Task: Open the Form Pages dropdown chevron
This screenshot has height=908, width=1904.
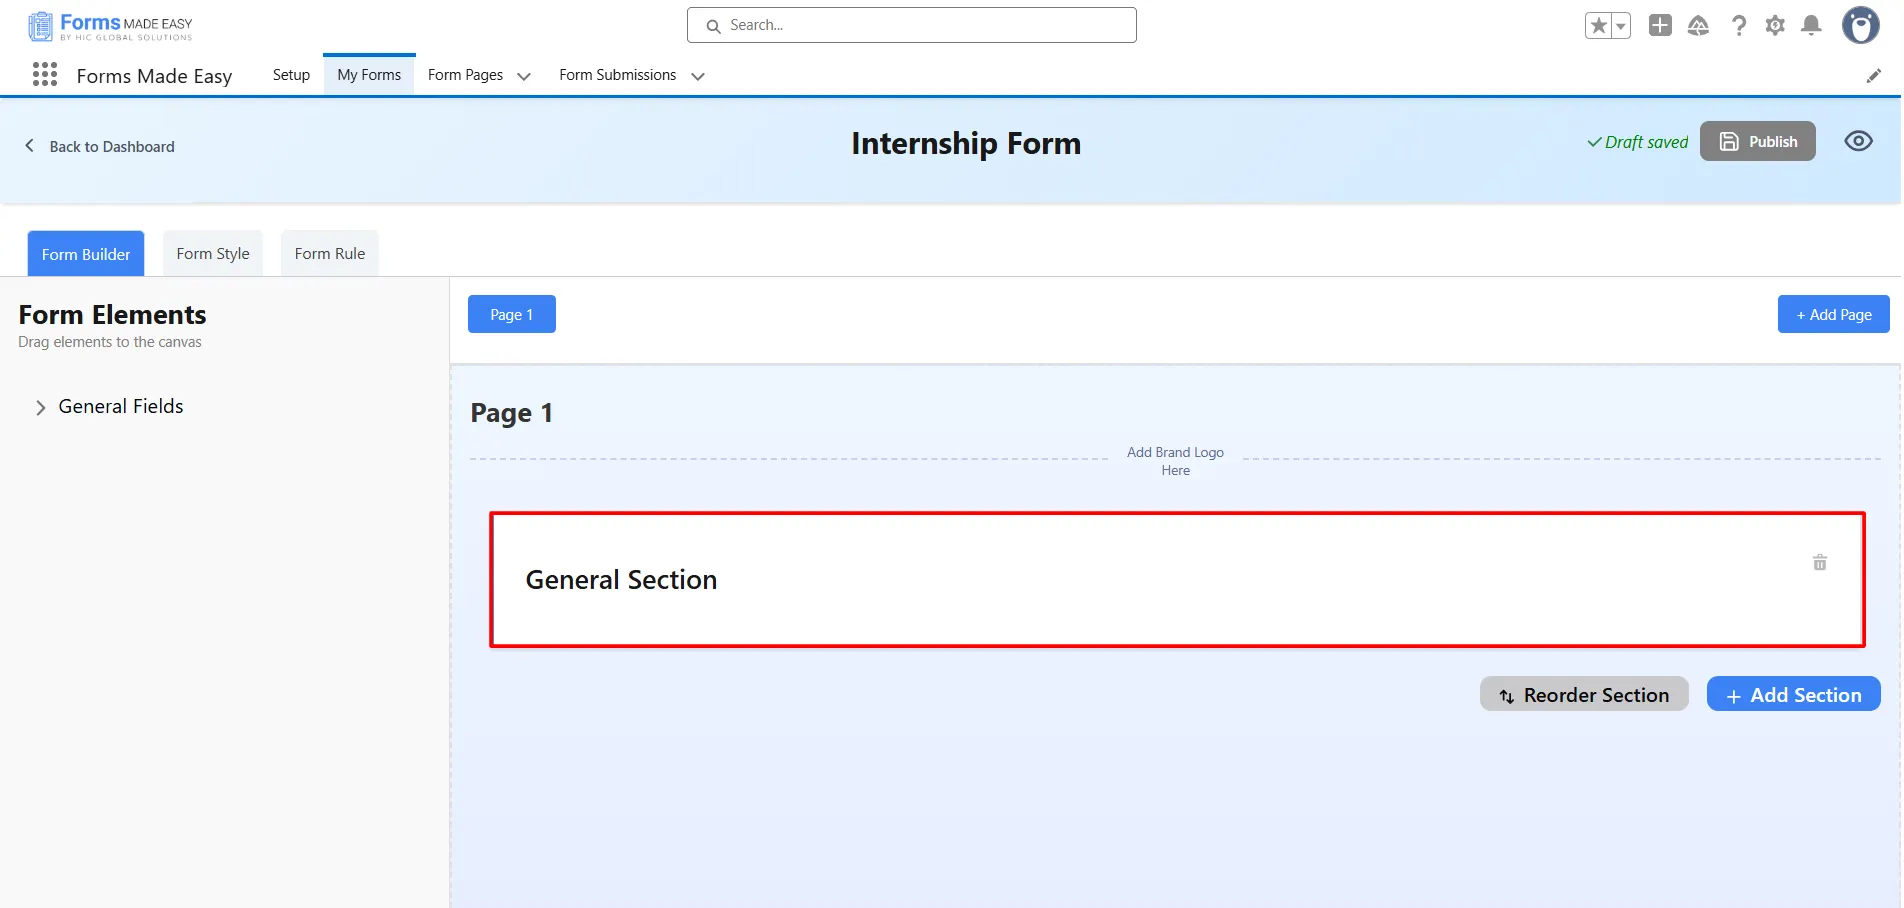Action: point(524,76)
